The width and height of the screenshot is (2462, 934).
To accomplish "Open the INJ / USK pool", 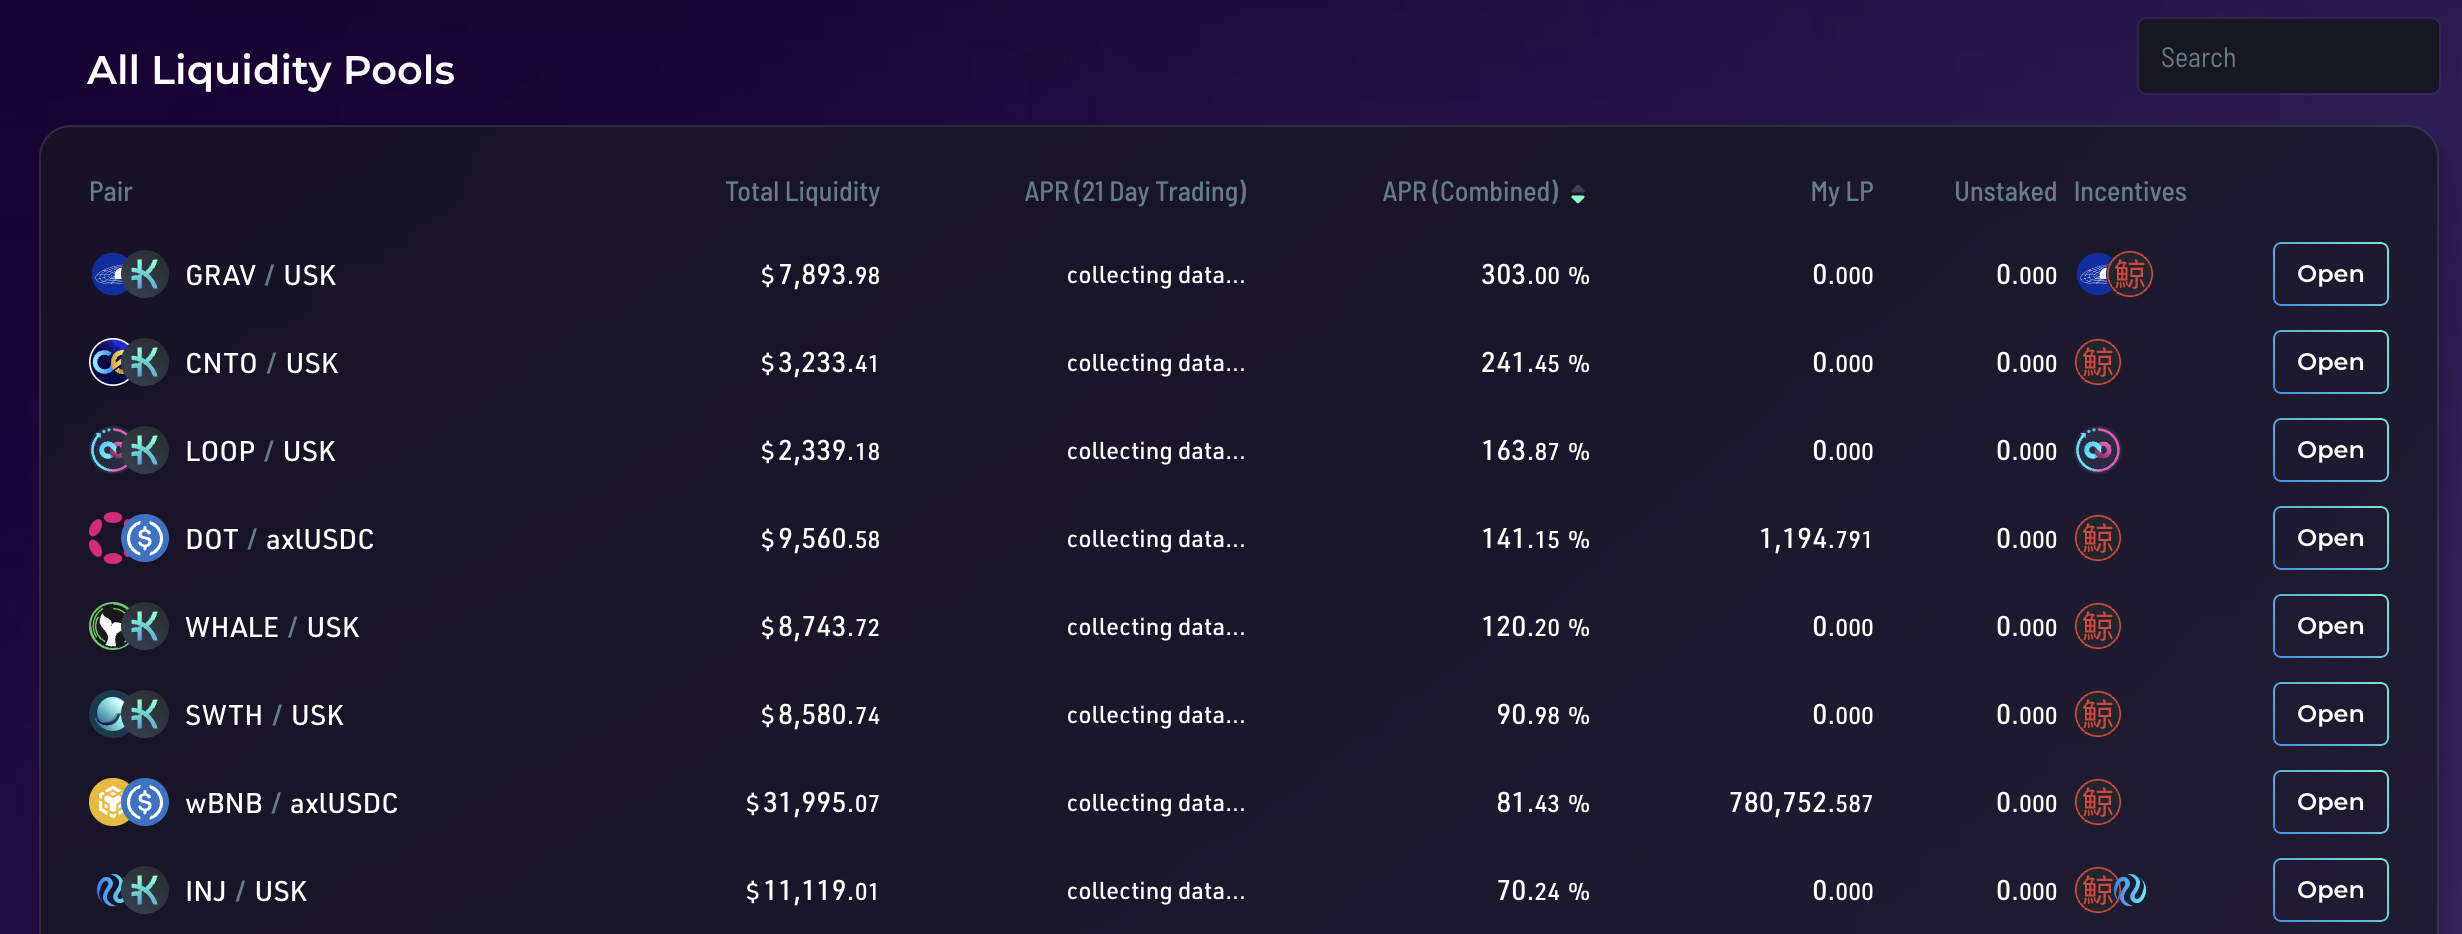I will click(x=2330, y=890).
